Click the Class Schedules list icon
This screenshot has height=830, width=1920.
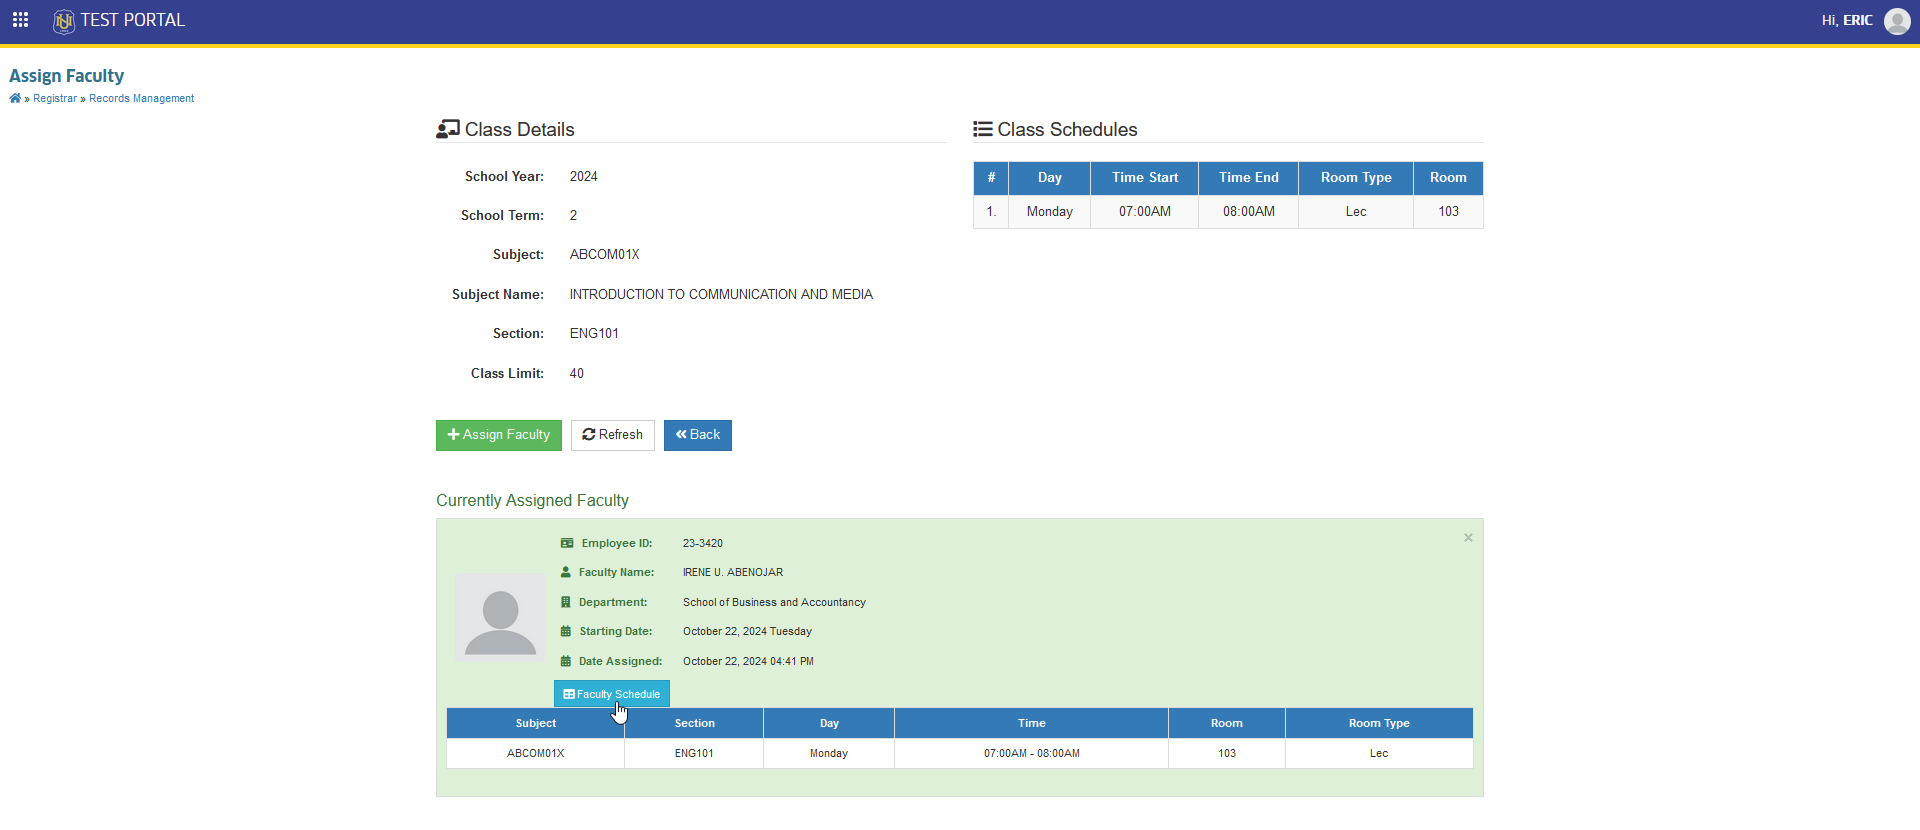[983, 129]
